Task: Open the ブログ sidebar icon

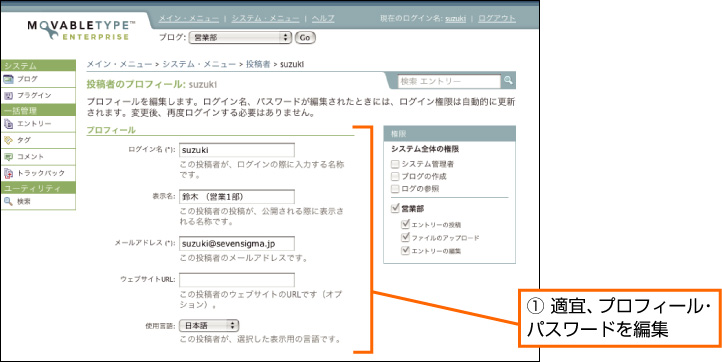Action: pos(8,79)
